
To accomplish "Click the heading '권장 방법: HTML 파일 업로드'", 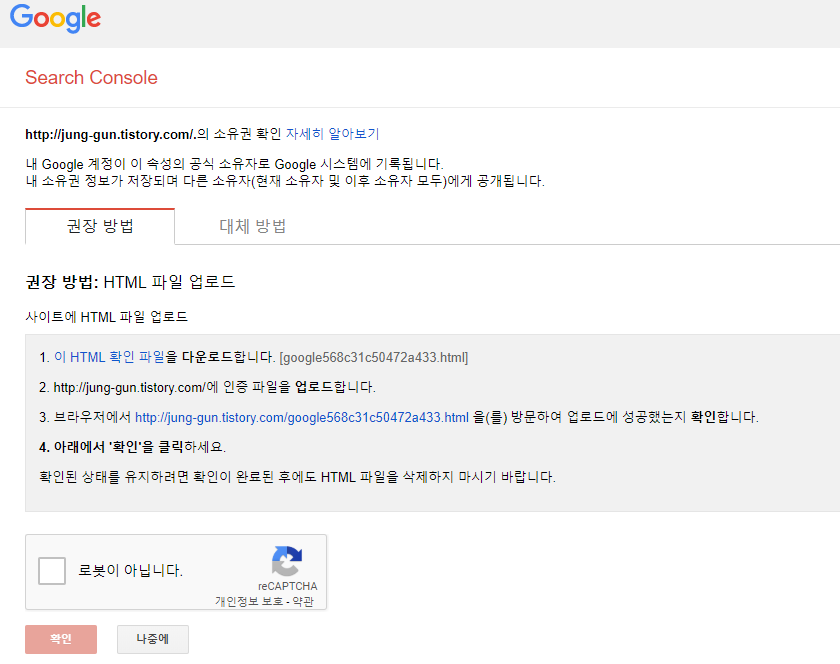I will tap(130, 282).
